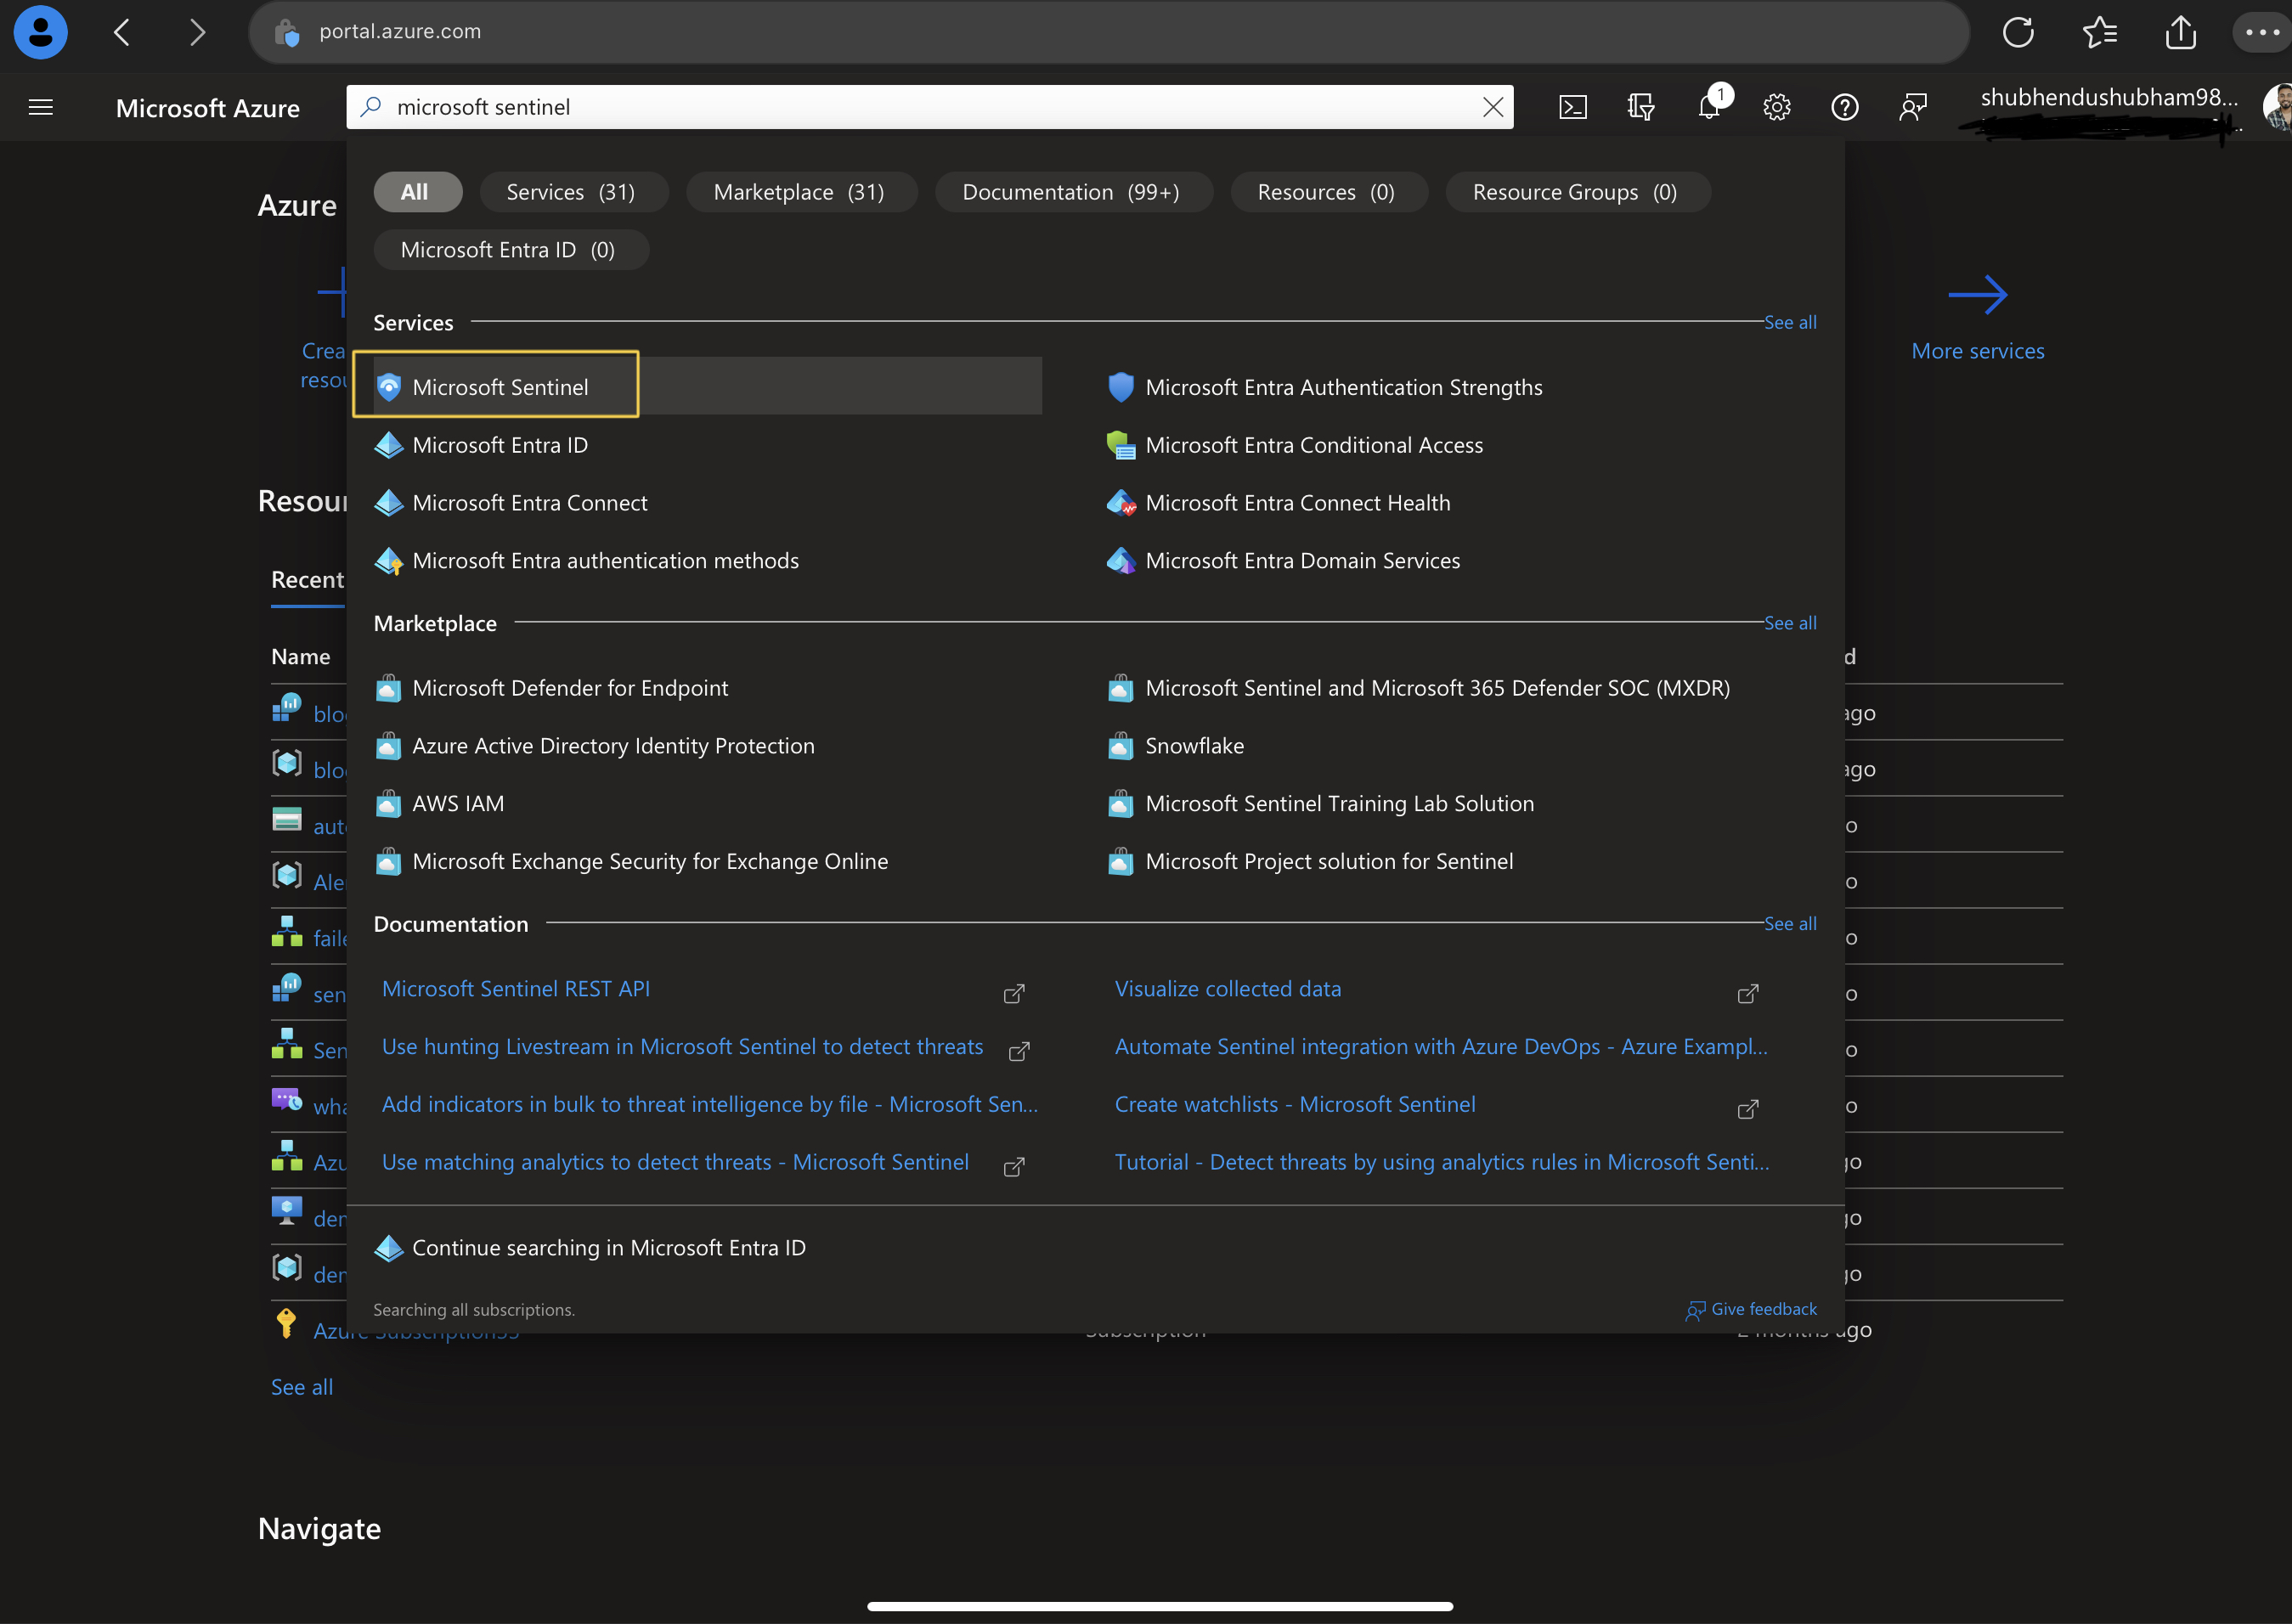The image size is (2292, 1624).
Task: Select the Microsoft Entra ID (0) filter tab
Action: pos(510,250)
